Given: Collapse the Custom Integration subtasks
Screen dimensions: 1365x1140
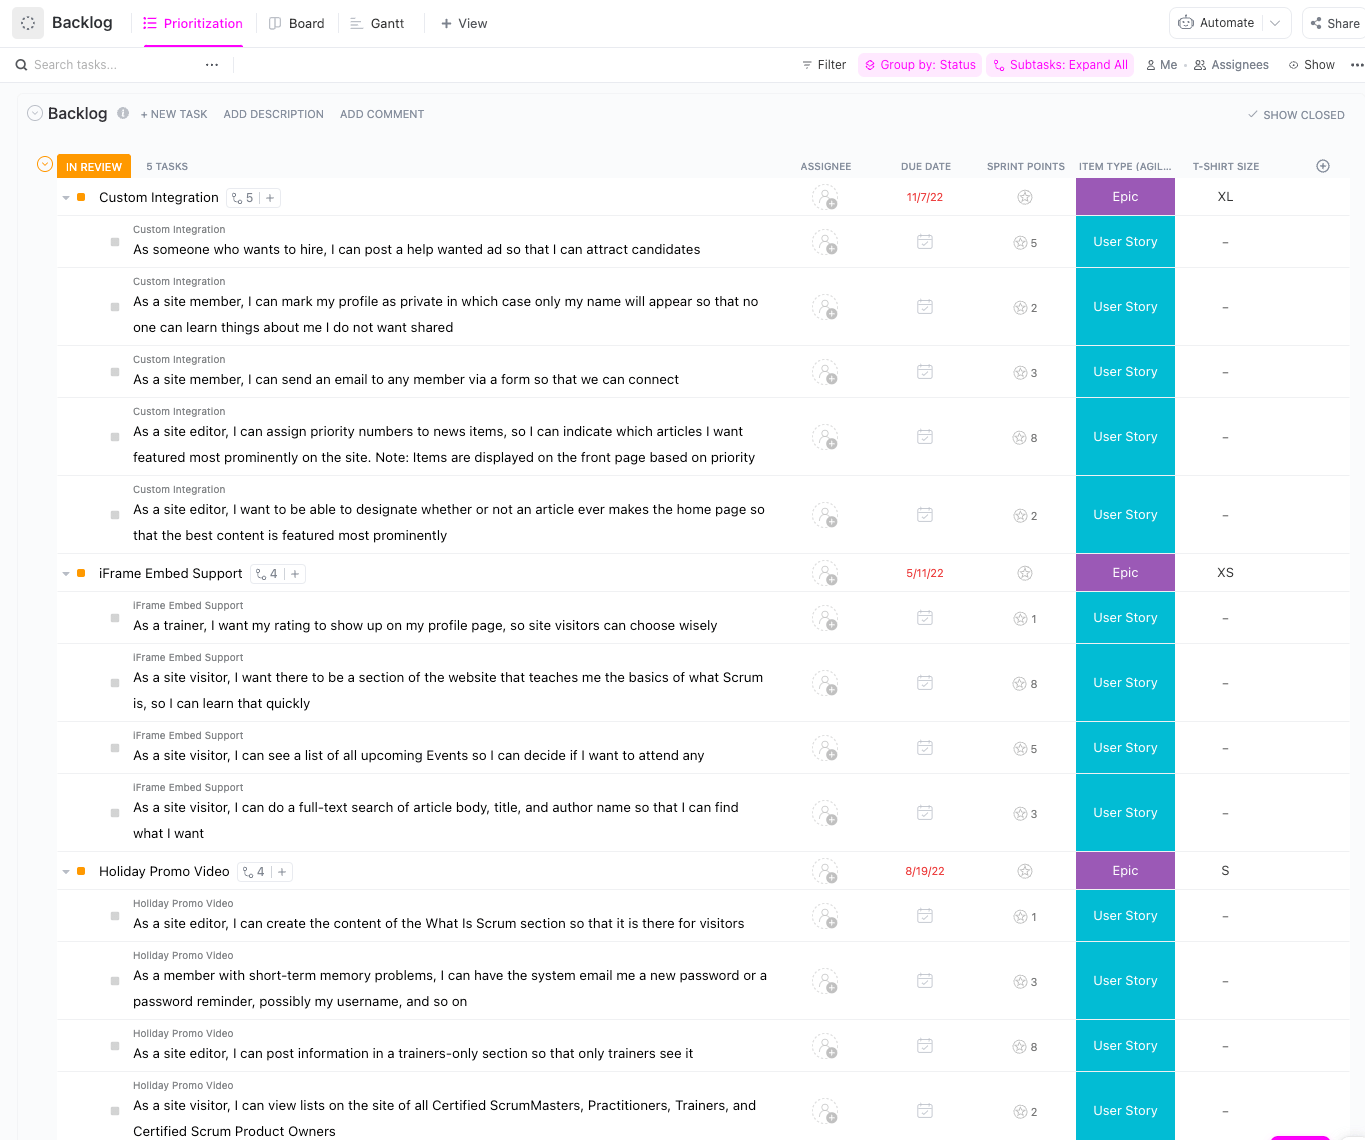Looking at the screenshot, I should click(x=66, y=198).
